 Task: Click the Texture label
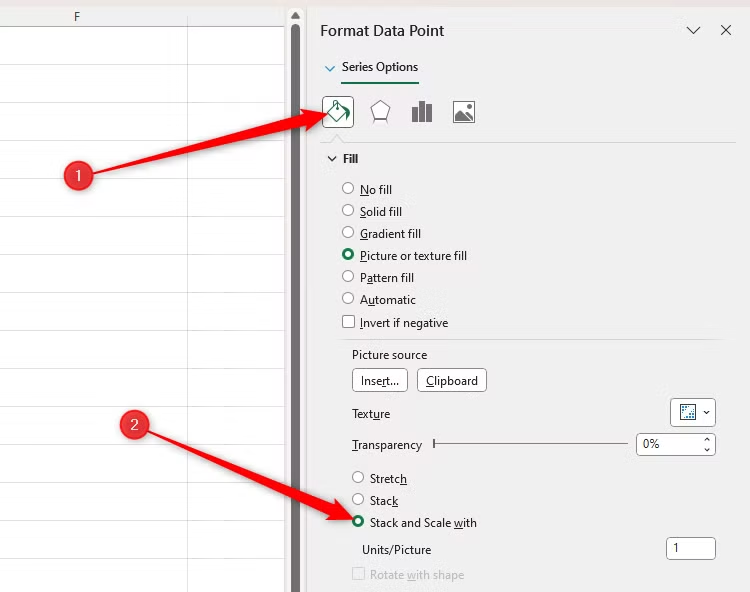coord(371,414)
